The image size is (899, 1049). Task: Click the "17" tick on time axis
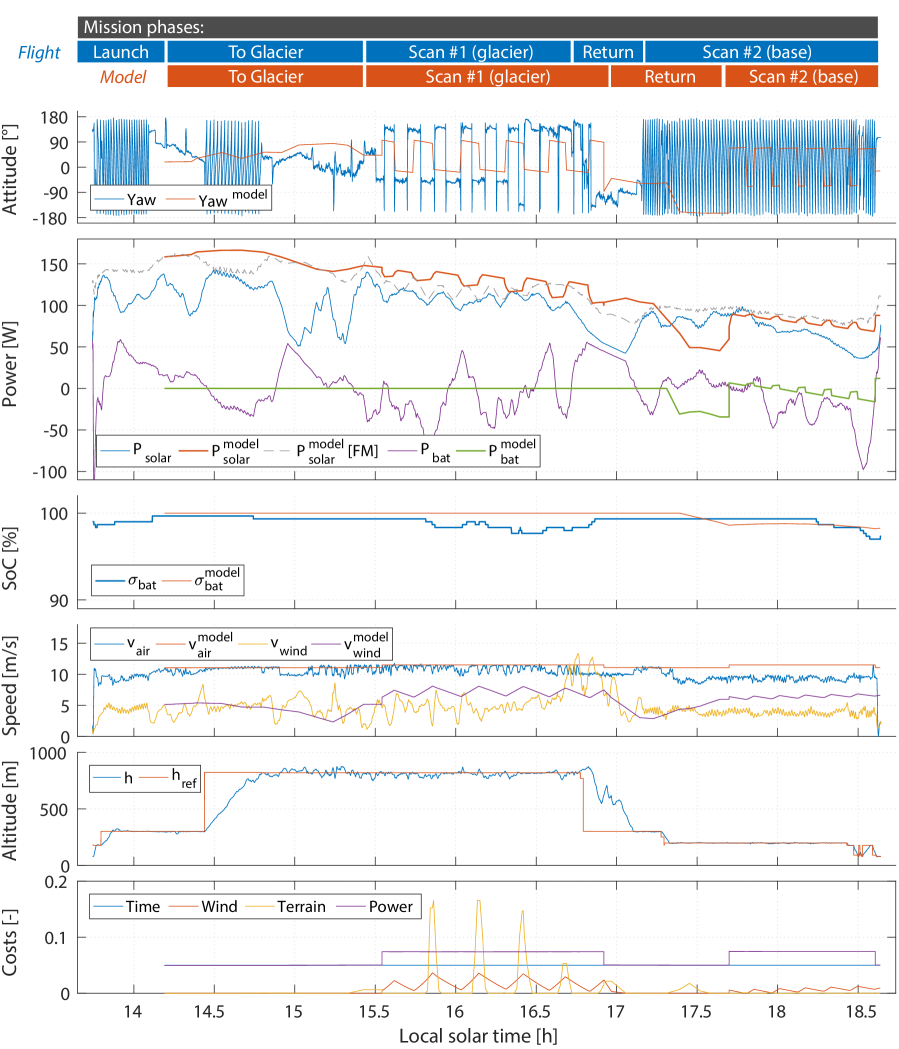coord(615,1011)
